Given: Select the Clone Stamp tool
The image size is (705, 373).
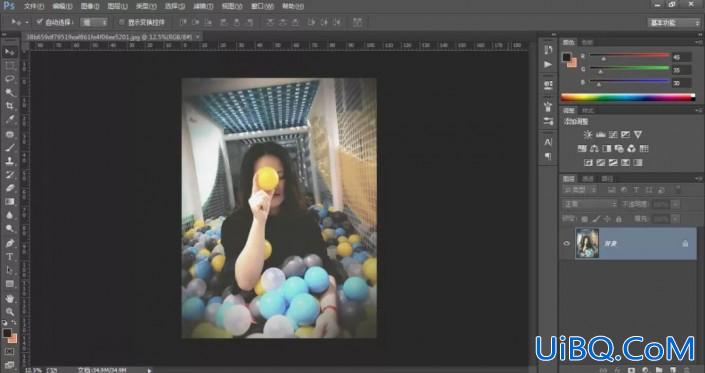Looking at the screenshot, I should coord(9,161).
